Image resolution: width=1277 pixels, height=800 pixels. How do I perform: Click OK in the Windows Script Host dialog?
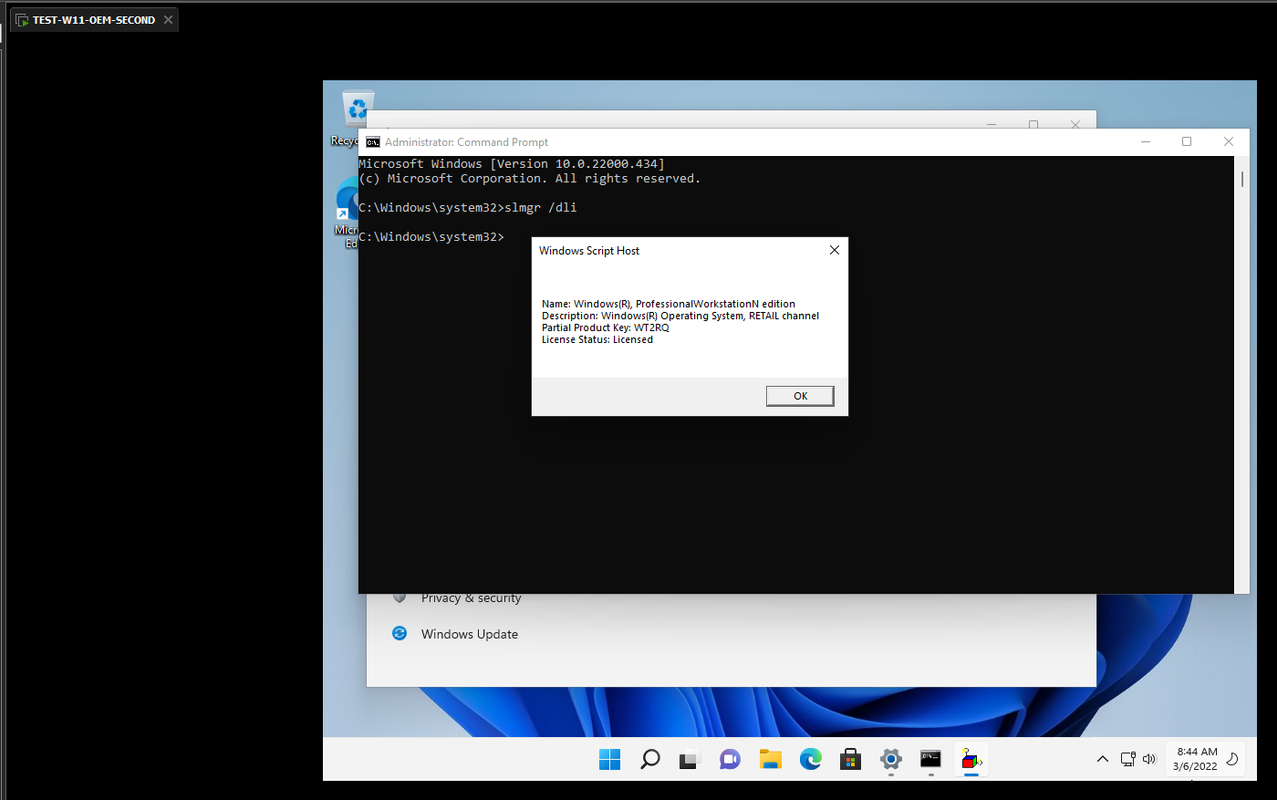[x=800, y=396]
